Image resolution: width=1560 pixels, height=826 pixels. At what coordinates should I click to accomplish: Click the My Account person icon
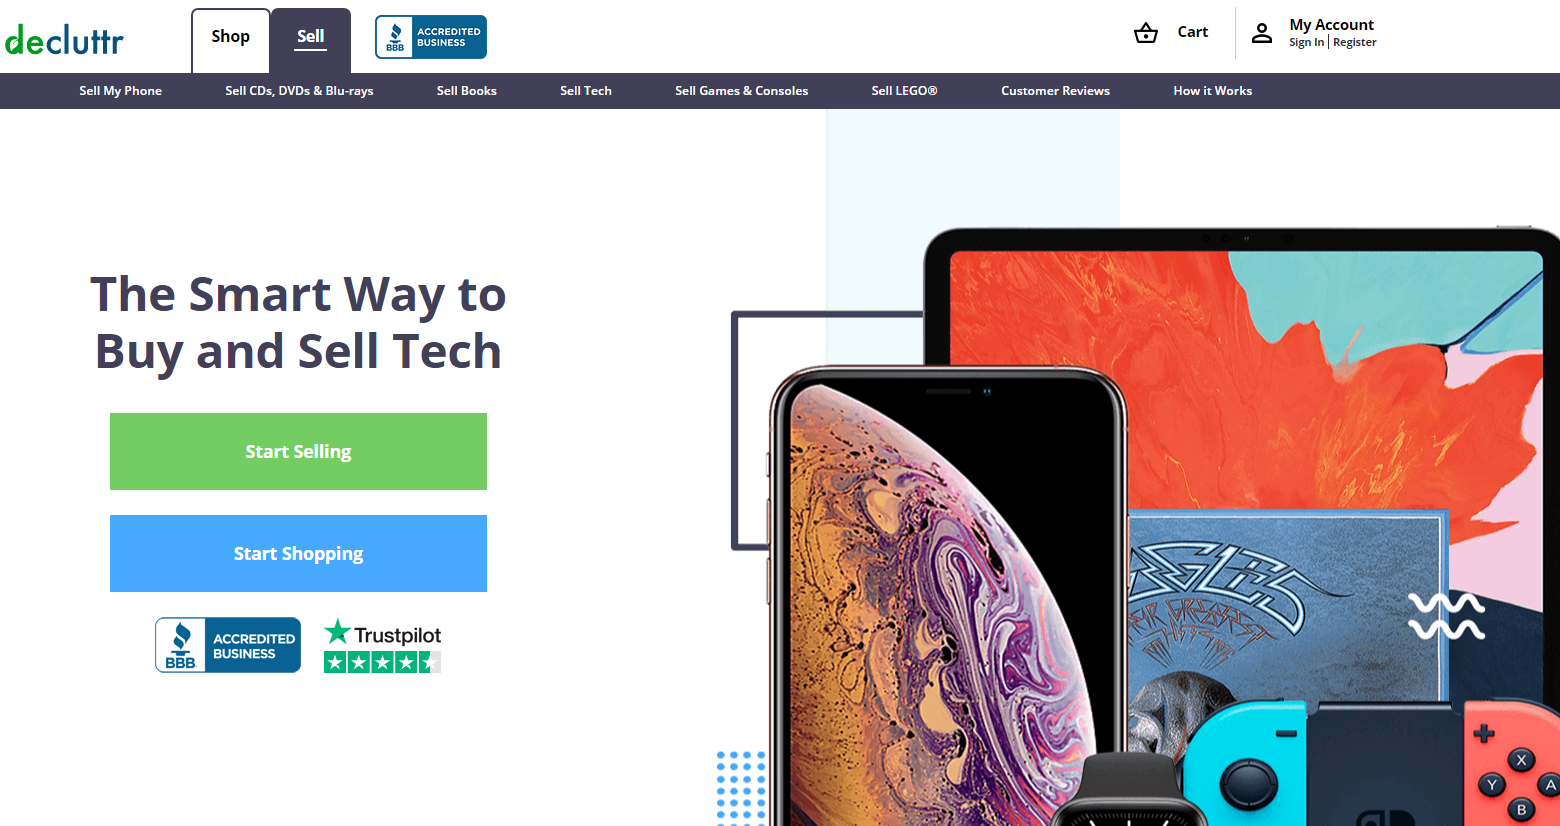(x=1262, y=33)
